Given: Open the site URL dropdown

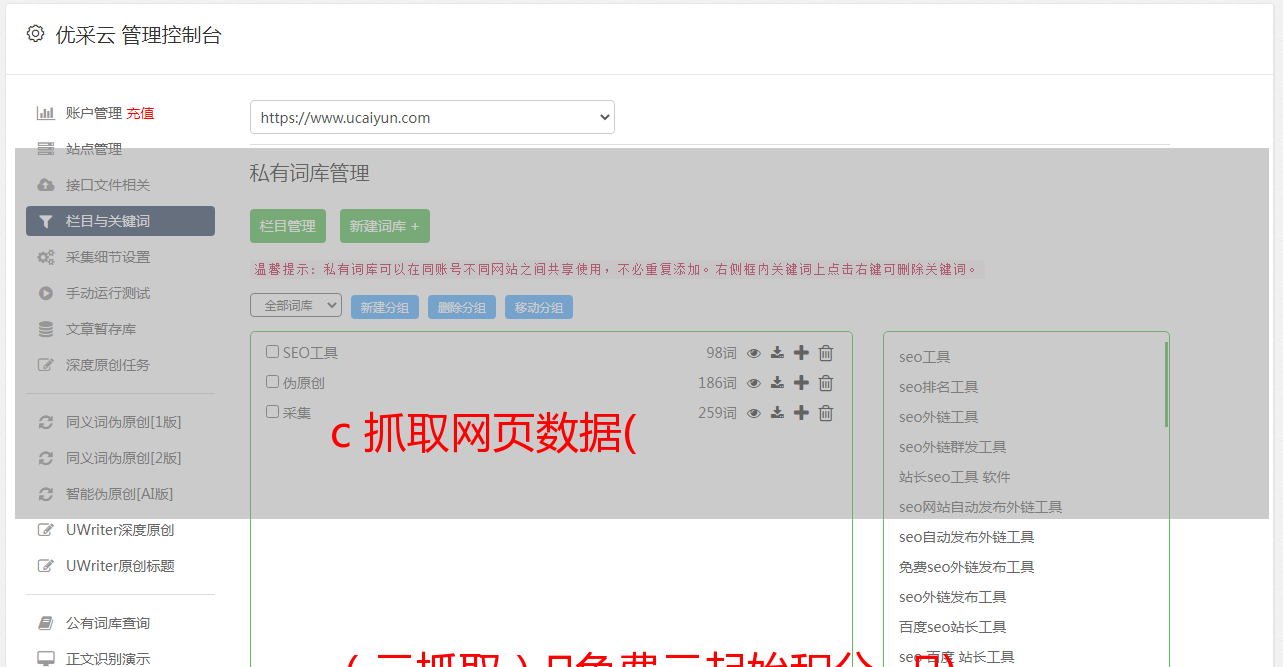Looking at the screenshot, I should pyautogui.click(x=432, y=117).
